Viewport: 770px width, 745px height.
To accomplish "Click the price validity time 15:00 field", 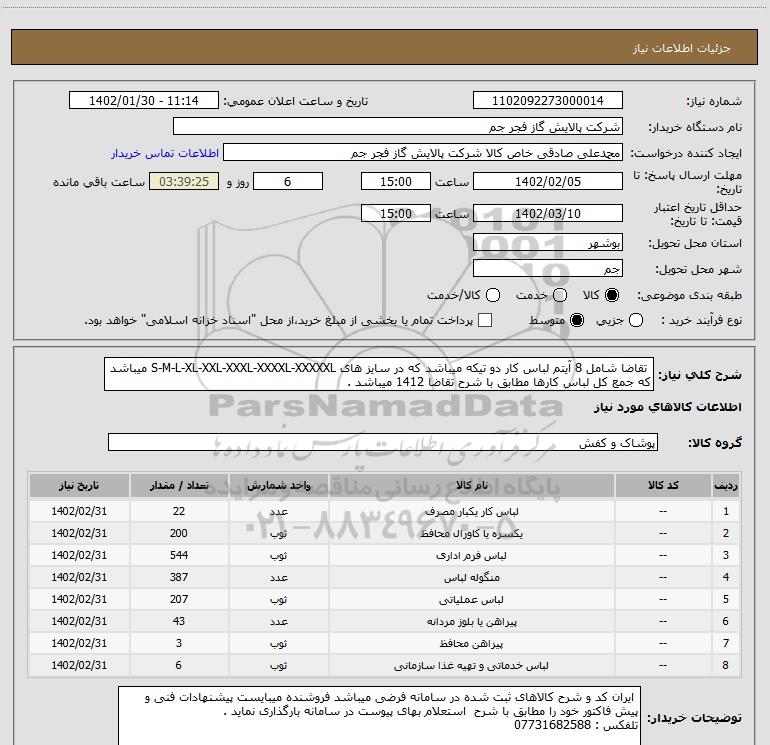I will pos(396,213).
